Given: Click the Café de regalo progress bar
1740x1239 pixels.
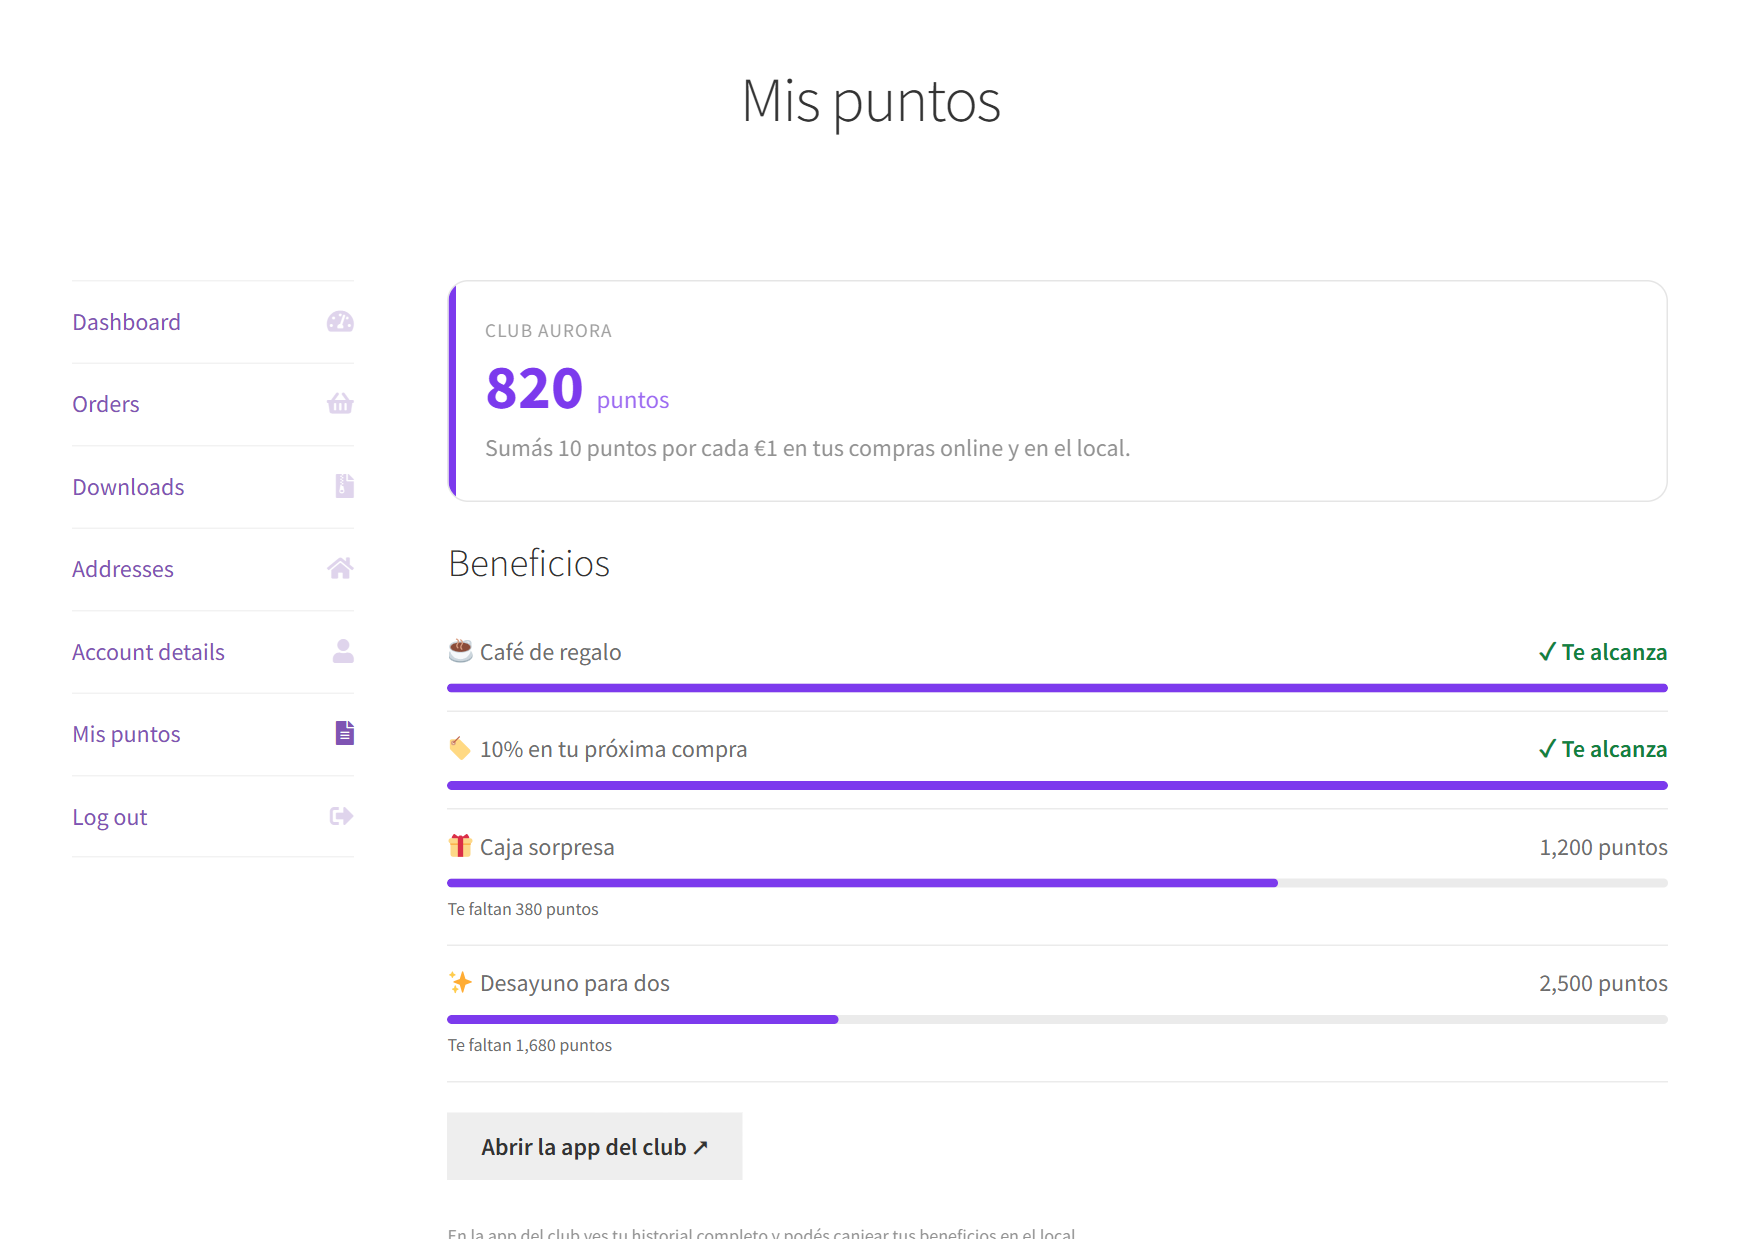Looking at the screenshot, I should click(x=1057, y=688).
